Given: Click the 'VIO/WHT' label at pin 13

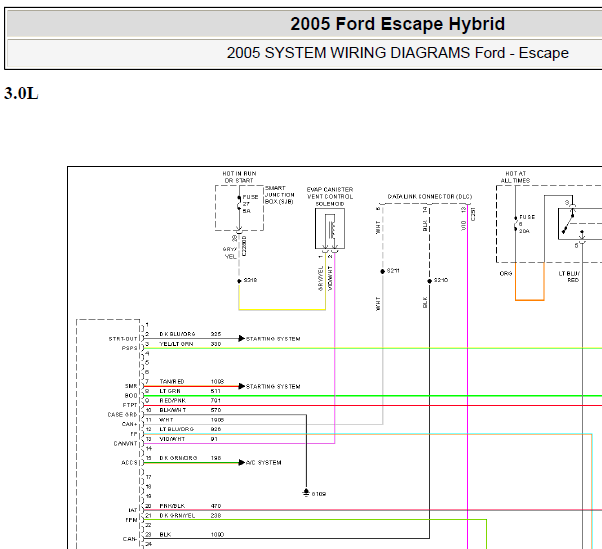Looking at the screenshot, I should (172, 439).
